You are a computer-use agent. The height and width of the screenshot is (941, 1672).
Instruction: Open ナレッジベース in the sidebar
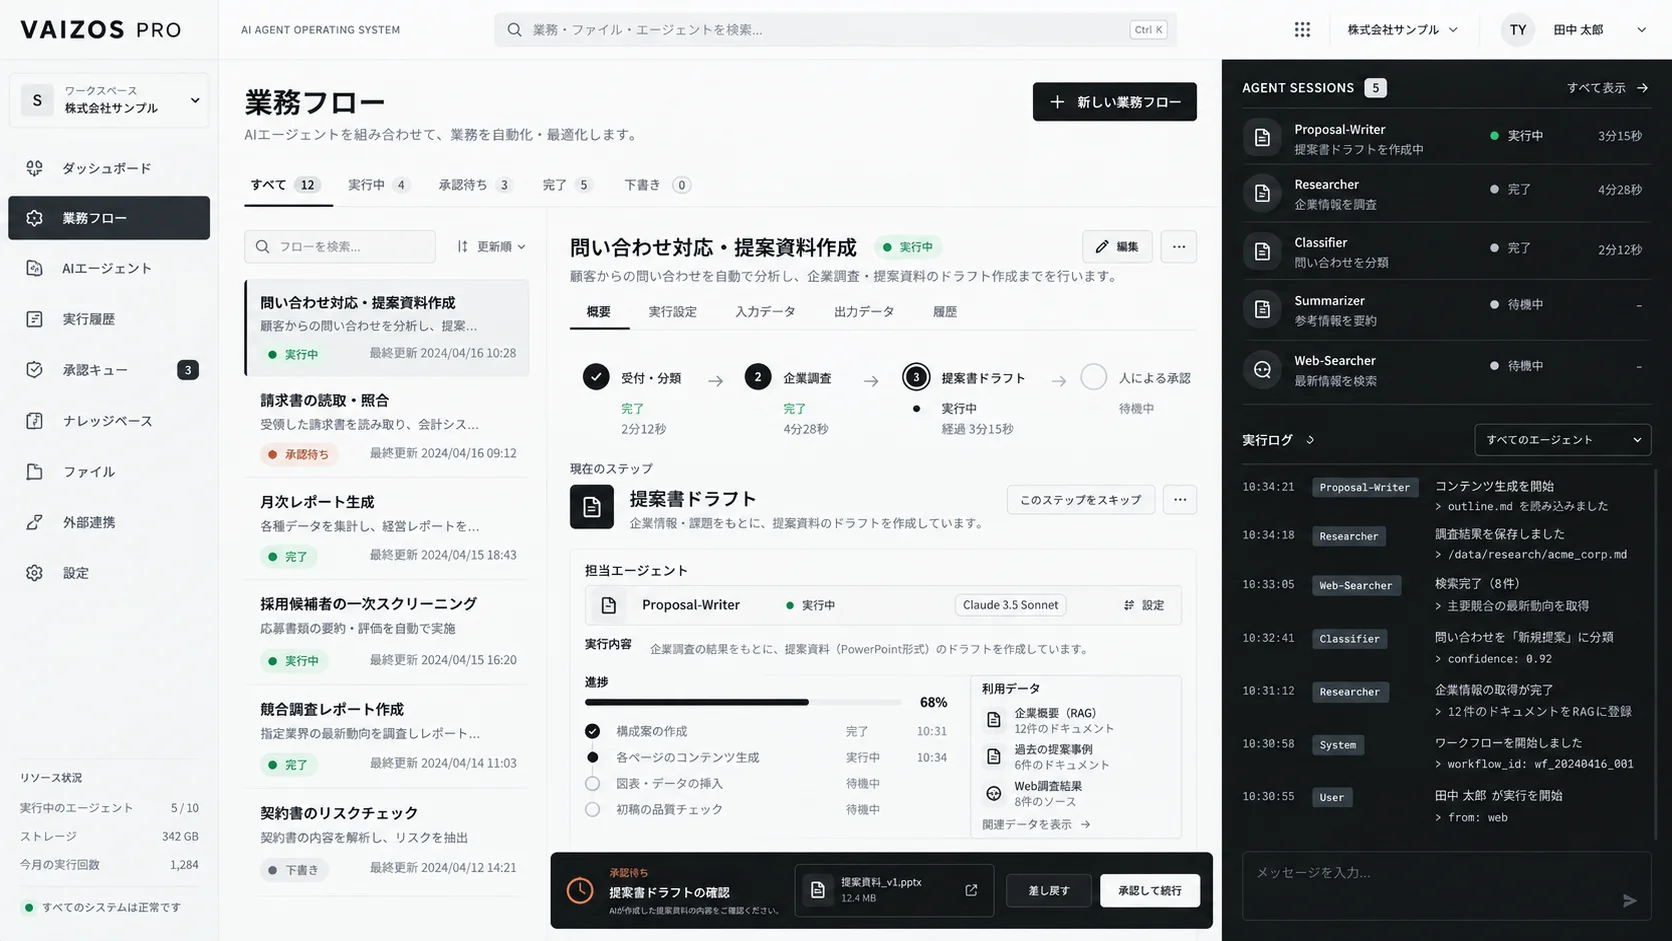tap(109, 421)
